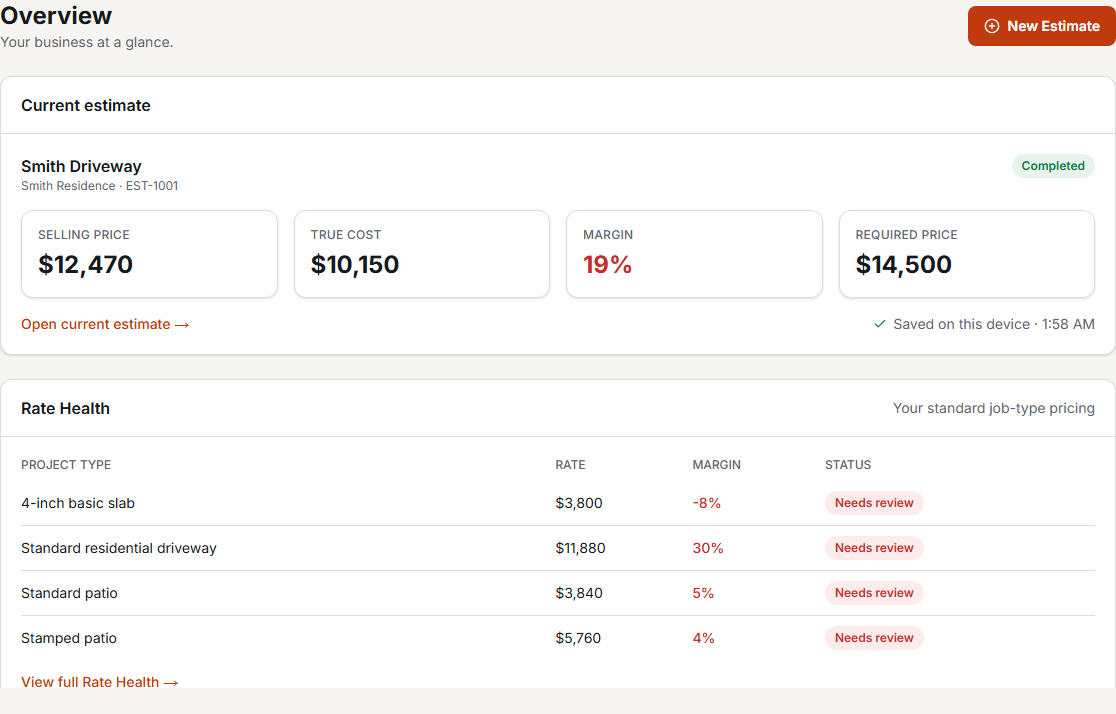Click the $3,840 rate value
This screenshot has width=1116, height=714.
[579, 593]
